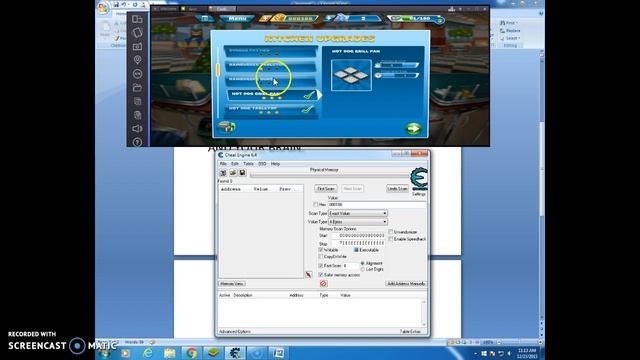Viewport: 640px width, 360px height.
Task: Click the rotate screen icon in BlueStacks sidebar
Action: (x=138, y=33)
